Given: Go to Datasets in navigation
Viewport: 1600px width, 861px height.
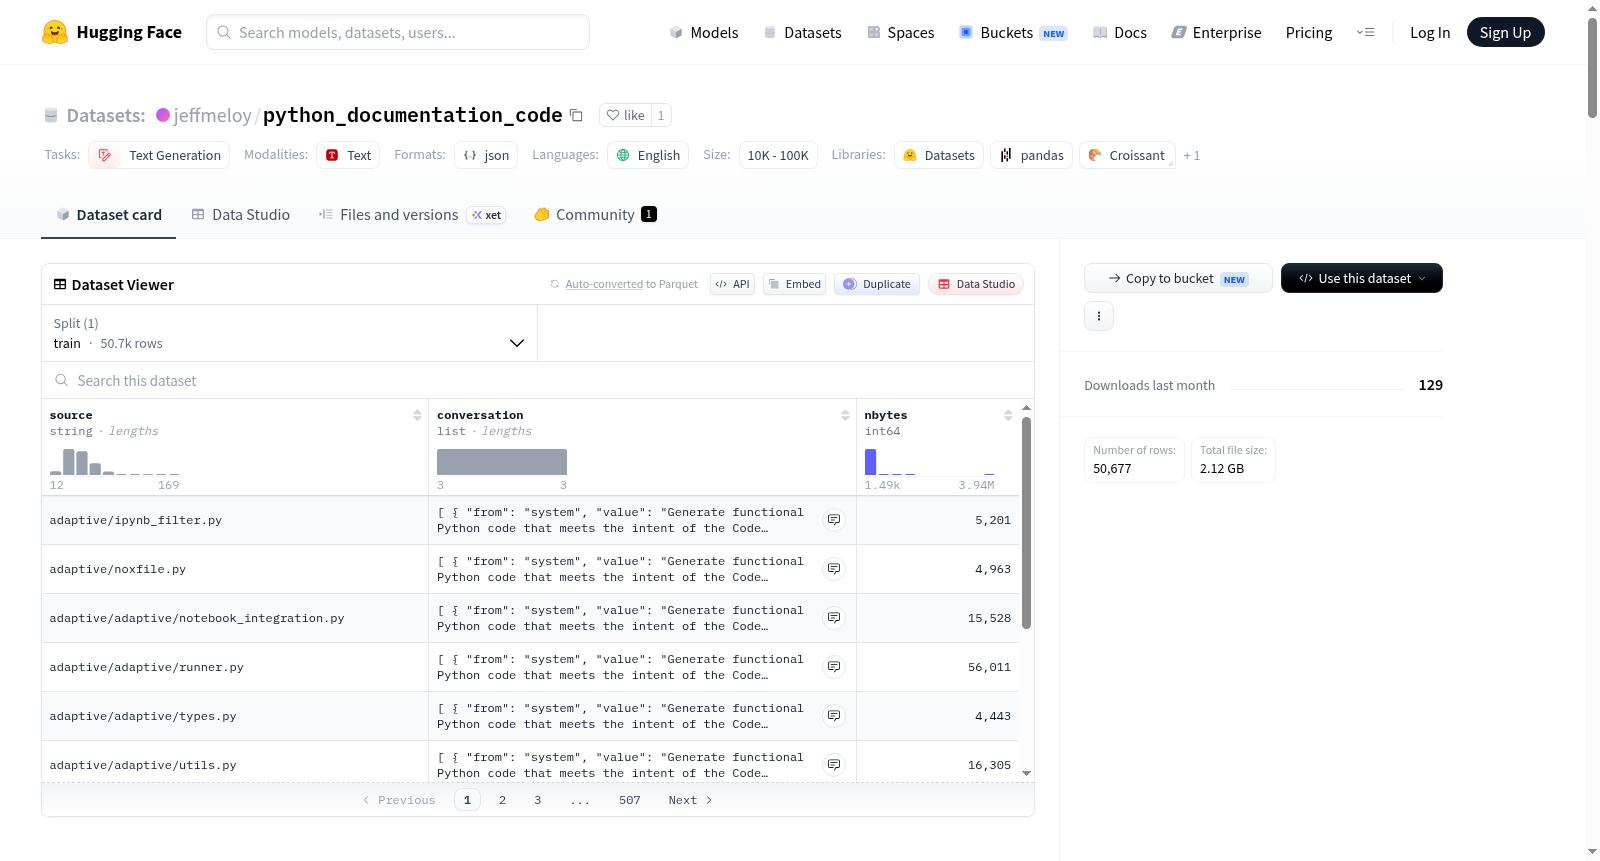Looking at the screenshot, I should point(802,32).
